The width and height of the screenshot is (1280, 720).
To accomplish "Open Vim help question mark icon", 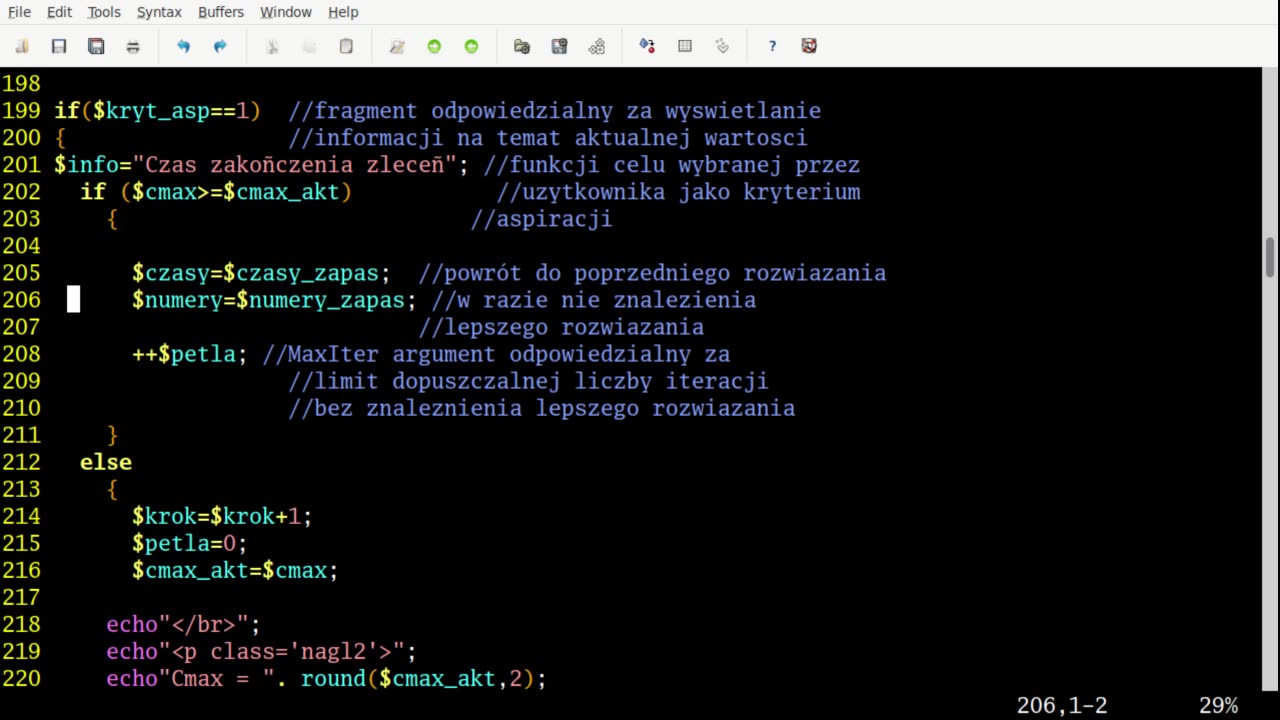I will (772, 46).
